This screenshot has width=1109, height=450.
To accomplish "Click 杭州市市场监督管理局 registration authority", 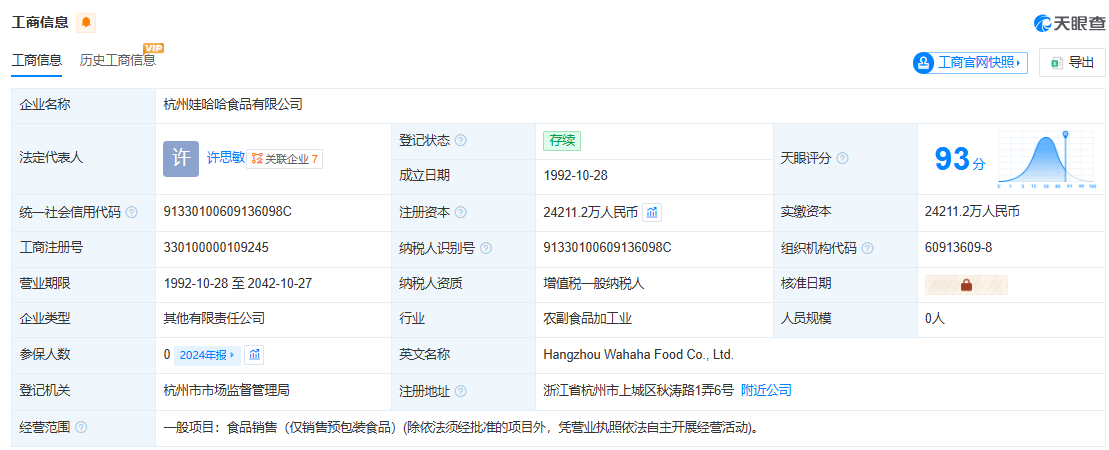I will coord(226,390).
